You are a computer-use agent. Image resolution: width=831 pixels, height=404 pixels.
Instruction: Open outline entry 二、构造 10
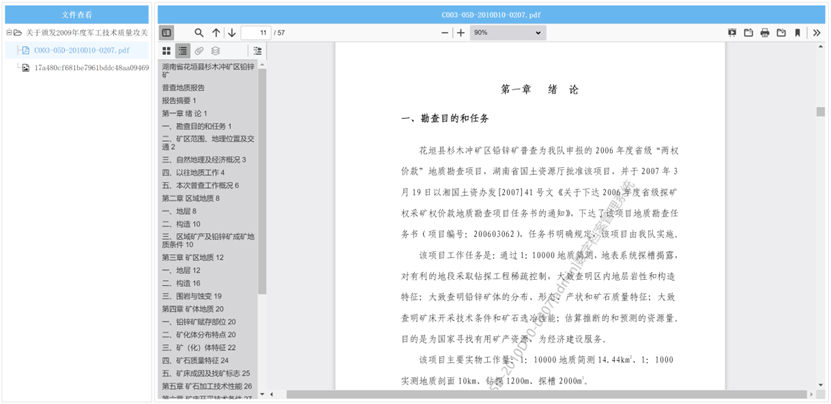point(181,224)
